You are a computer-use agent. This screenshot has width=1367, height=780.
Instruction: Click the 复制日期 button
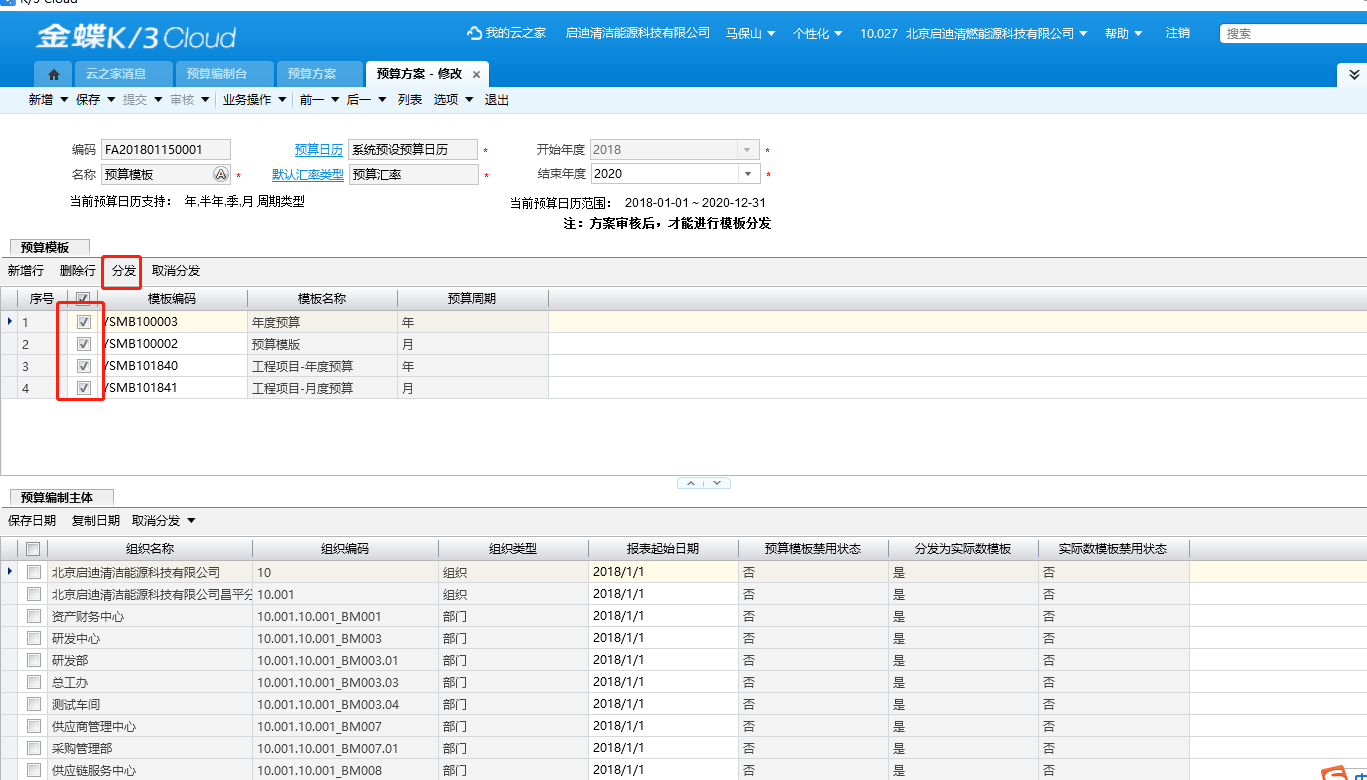click(x=96, y=521)
